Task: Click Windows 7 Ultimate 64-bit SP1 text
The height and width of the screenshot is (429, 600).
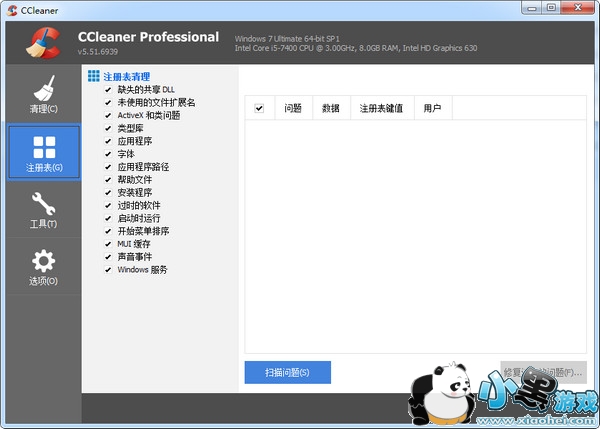Action: pos(287,39)
